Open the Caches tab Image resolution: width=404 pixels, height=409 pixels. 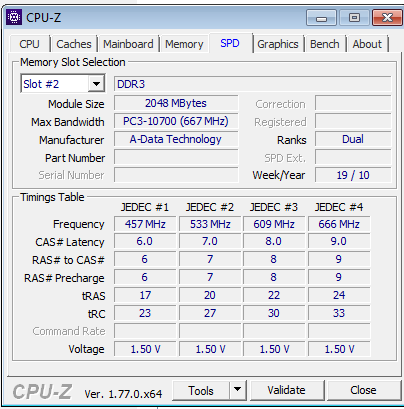pos(74,44)
